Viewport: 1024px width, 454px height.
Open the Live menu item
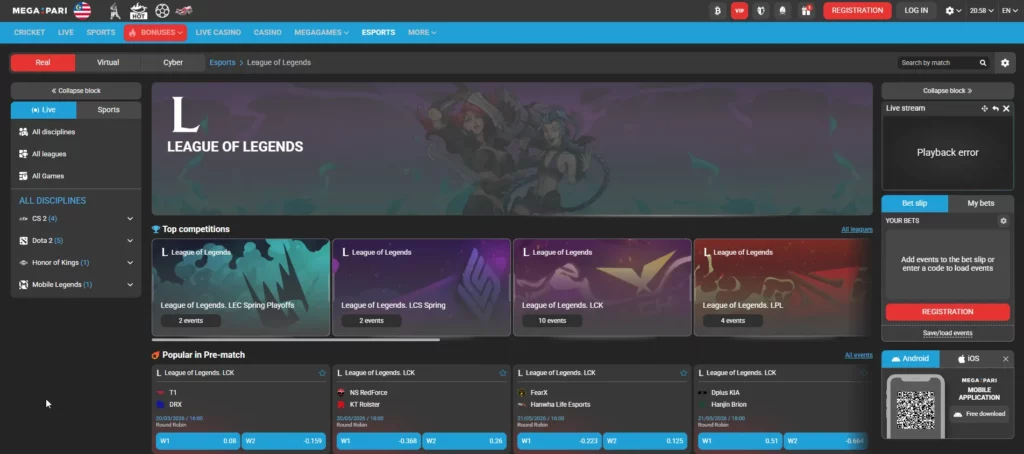(65, 32)
